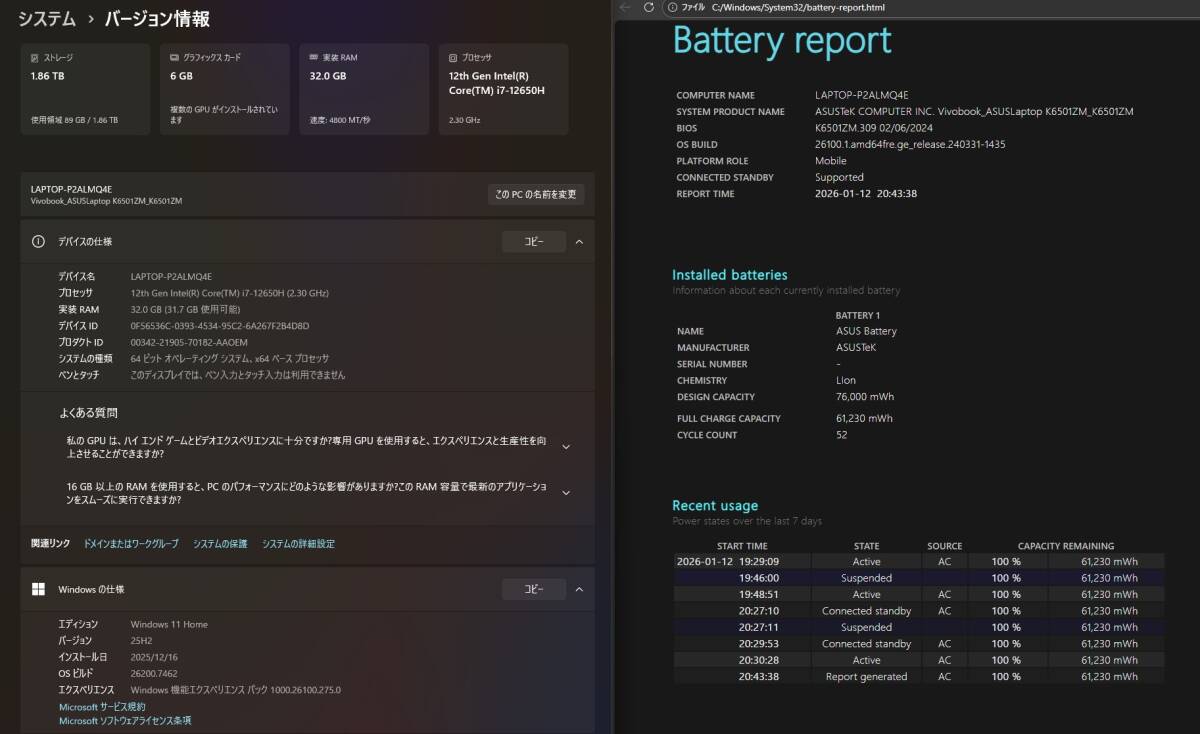Open the domain or workgroup link

[131, 544]
